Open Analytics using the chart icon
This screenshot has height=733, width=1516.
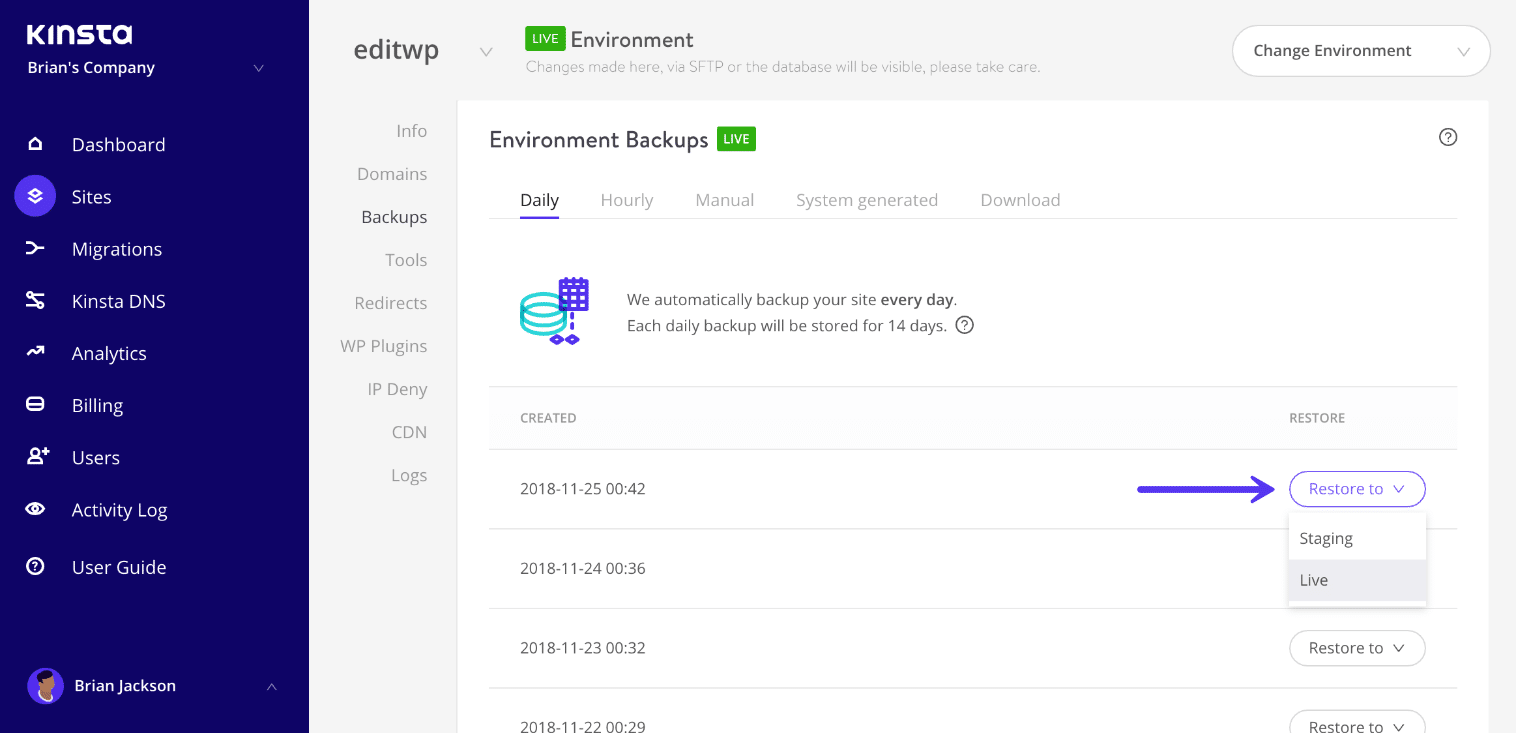tap(35, 352)
